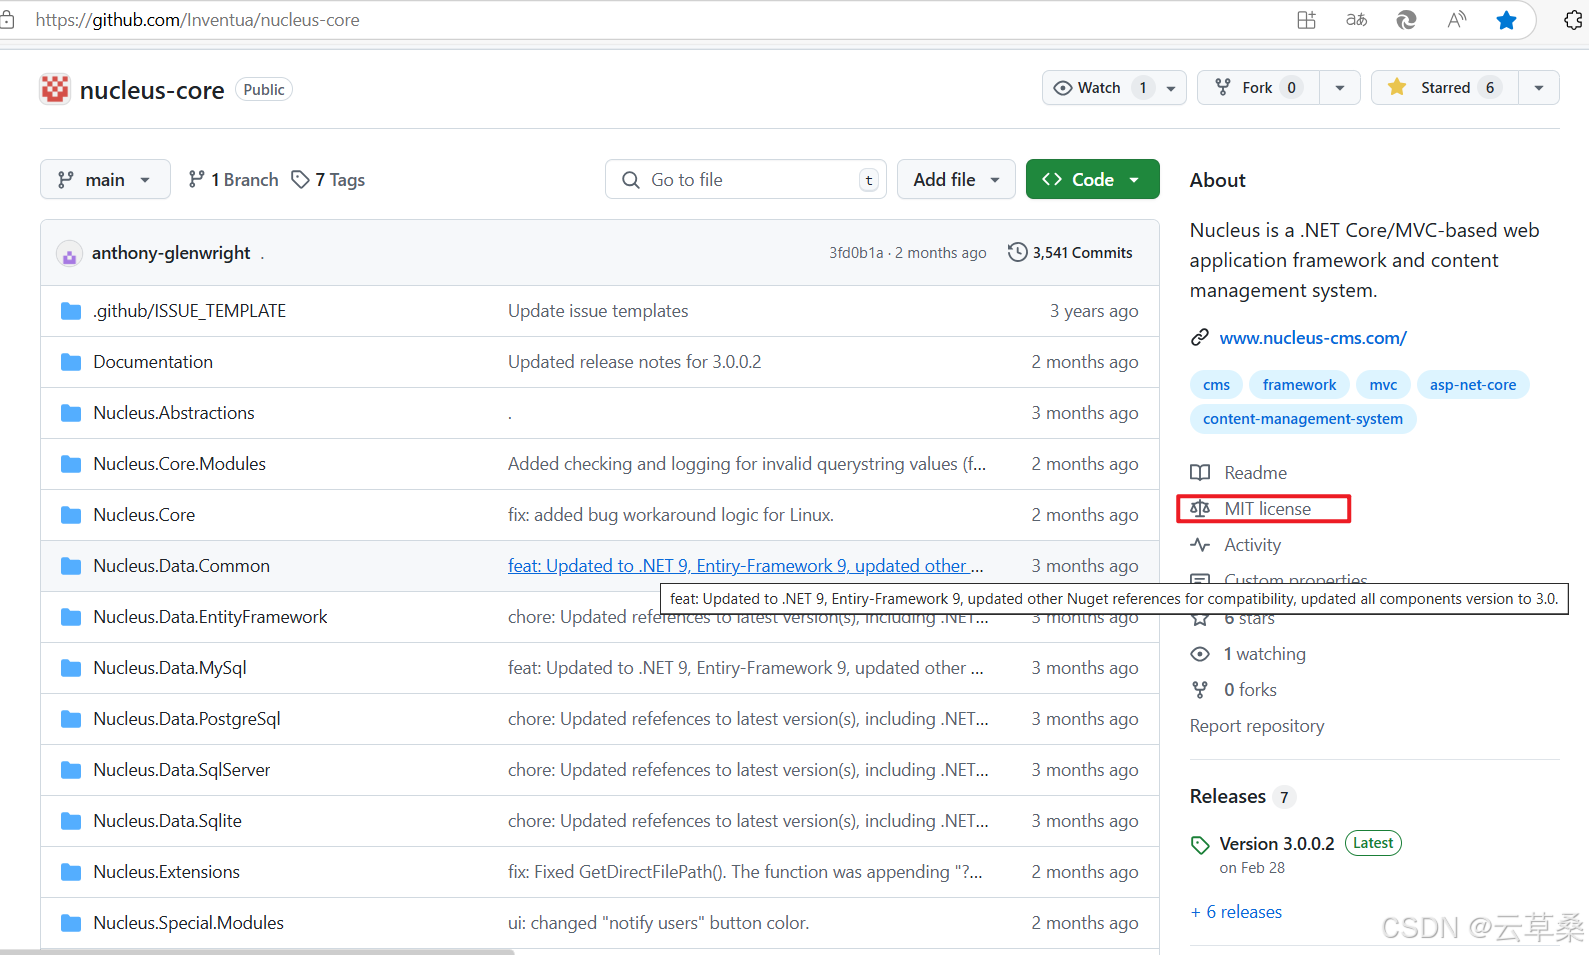Screen dimensions: 1589x955
Task: Click the eye icon beside 1 watching
Action: point(1200,654)
